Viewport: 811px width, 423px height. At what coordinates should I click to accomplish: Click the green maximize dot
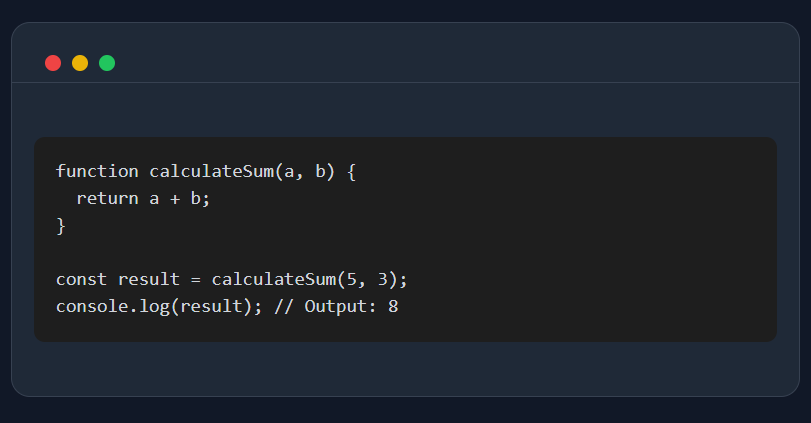click(107, 63)
